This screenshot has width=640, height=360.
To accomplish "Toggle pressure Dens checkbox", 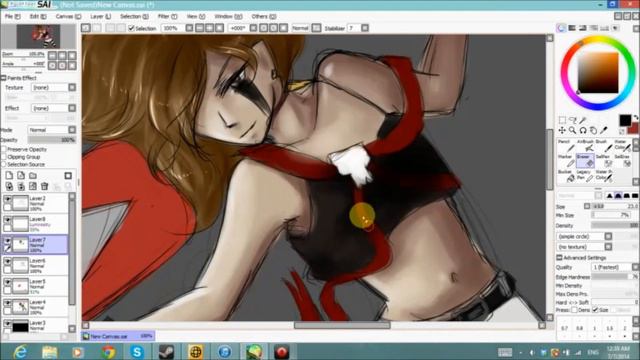I will point(574,310).
